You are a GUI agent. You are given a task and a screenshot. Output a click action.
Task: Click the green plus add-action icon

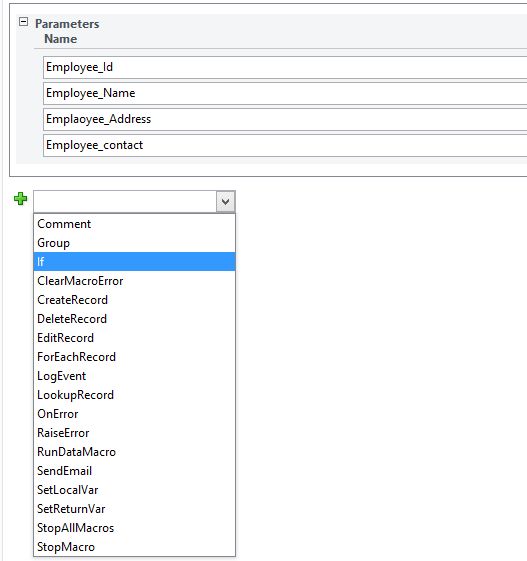[20, 199]
